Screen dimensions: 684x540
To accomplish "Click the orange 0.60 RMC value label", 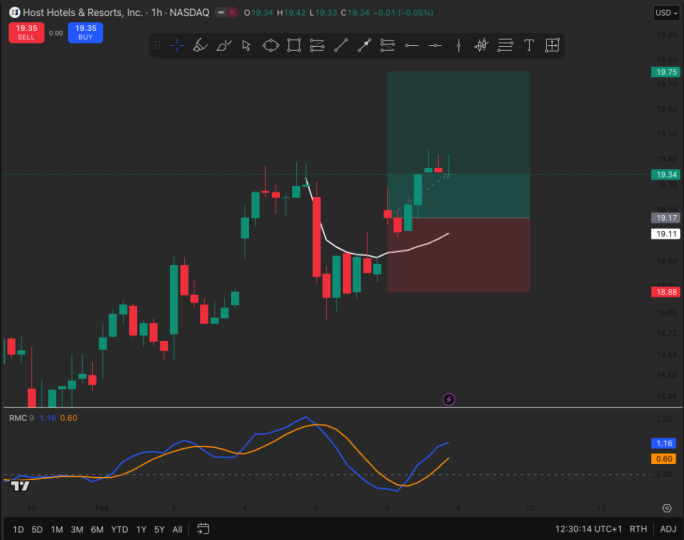I will click(663, 459).
